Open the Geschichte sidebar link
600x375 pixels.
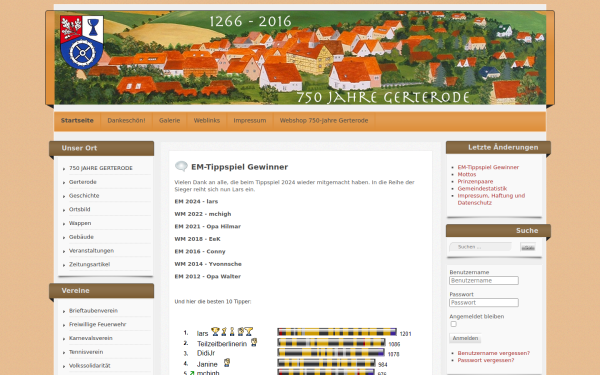click(84, 196)
